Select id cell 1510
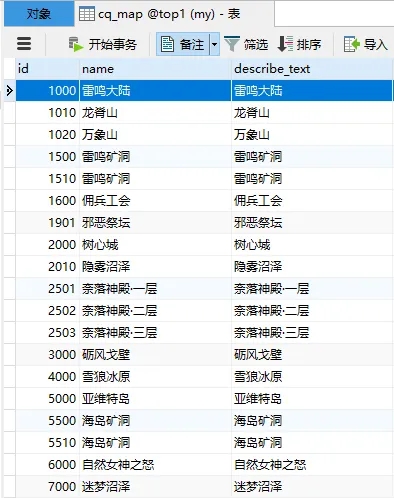 coord(47,179)
